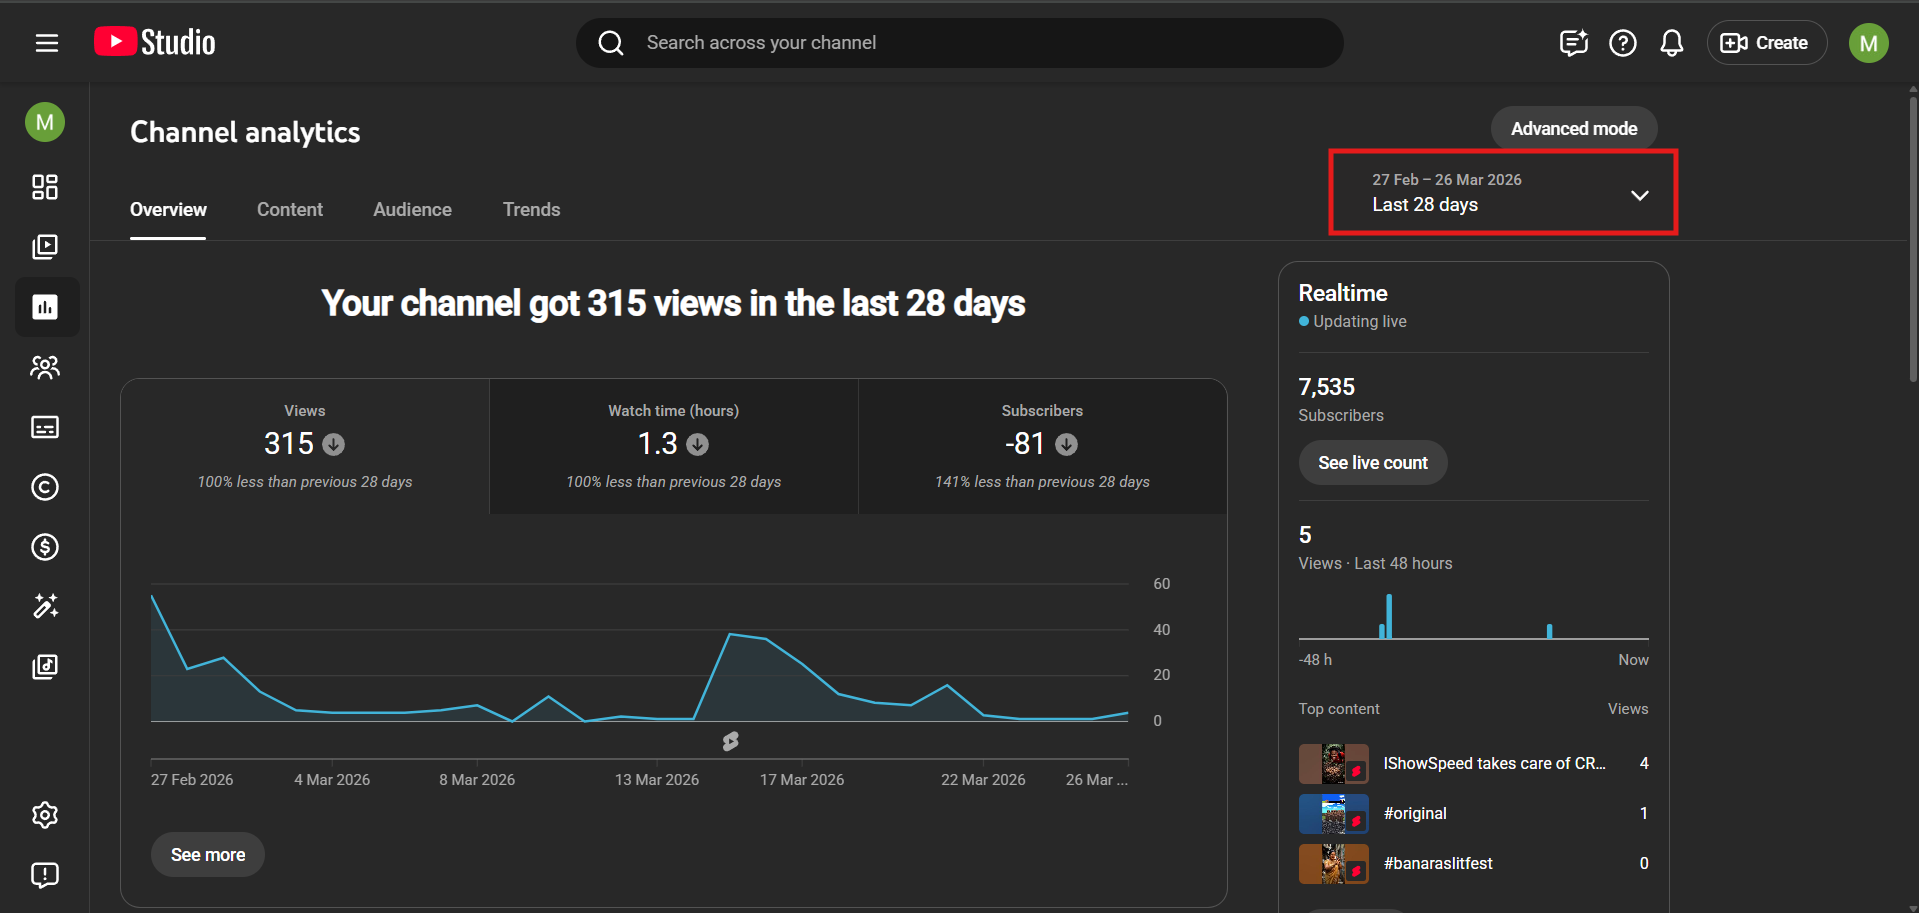Open the Audio library sidebar icon

(x=45, y=667)
